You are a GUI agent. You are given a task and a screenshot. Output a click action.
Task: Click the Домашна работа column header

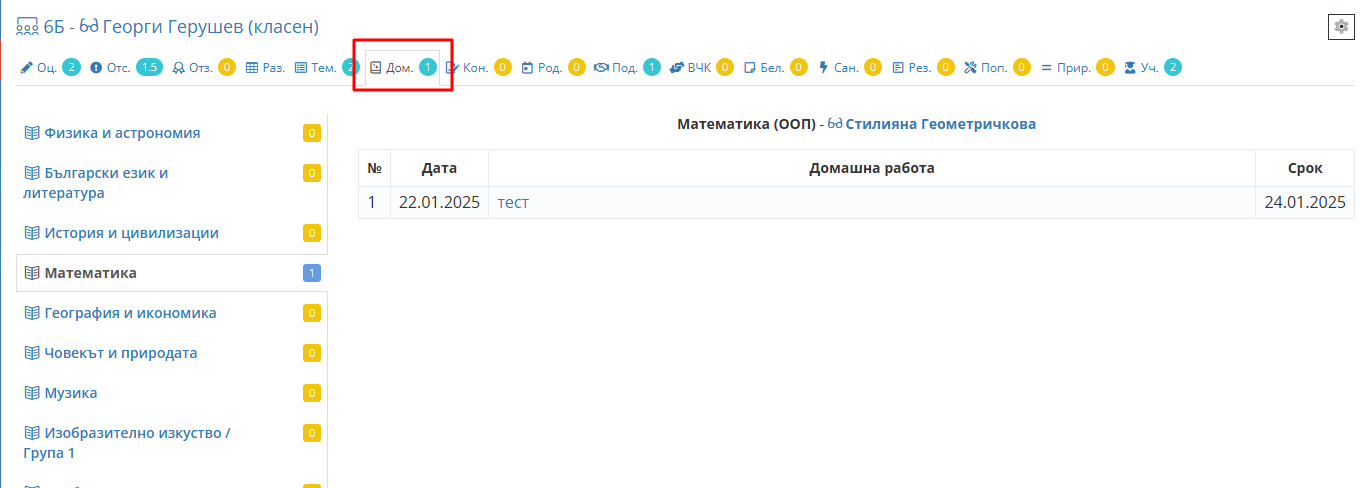[872, 168]
